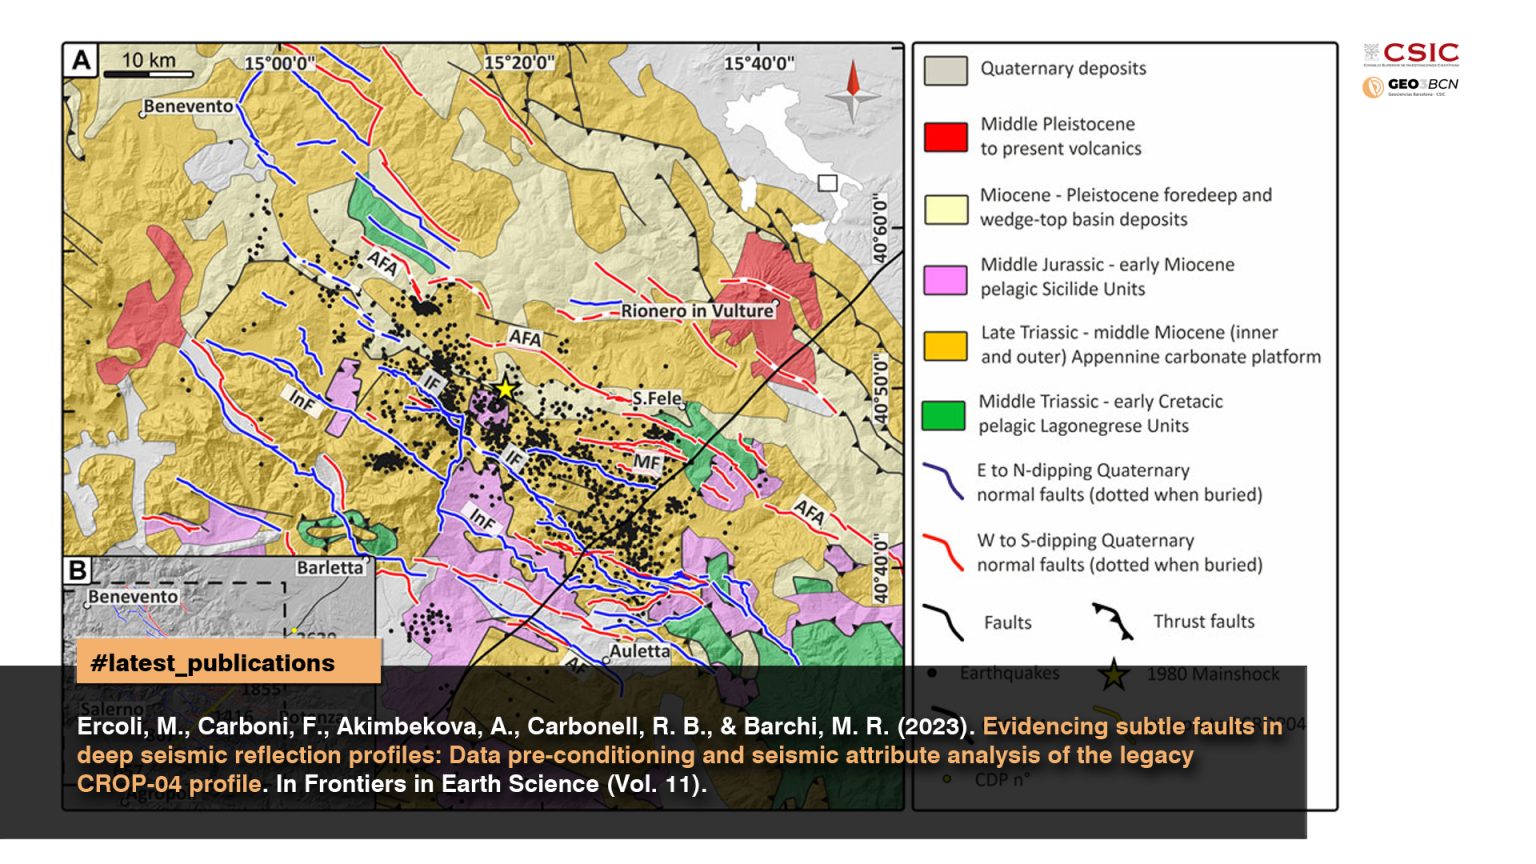Click the Benevento label in map A
This screenshot has width=1536, height=864.
(188, 106)
